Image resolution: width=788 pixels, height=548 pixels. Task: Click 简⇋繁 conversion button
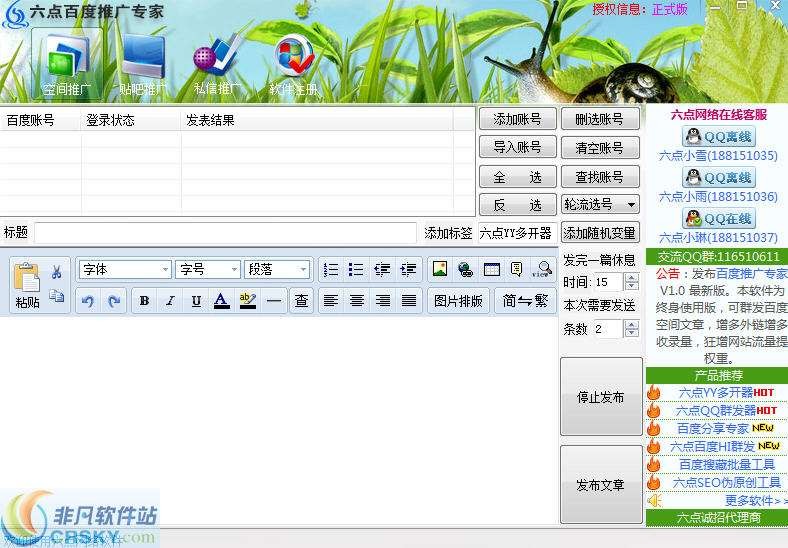tap(525, 301)
